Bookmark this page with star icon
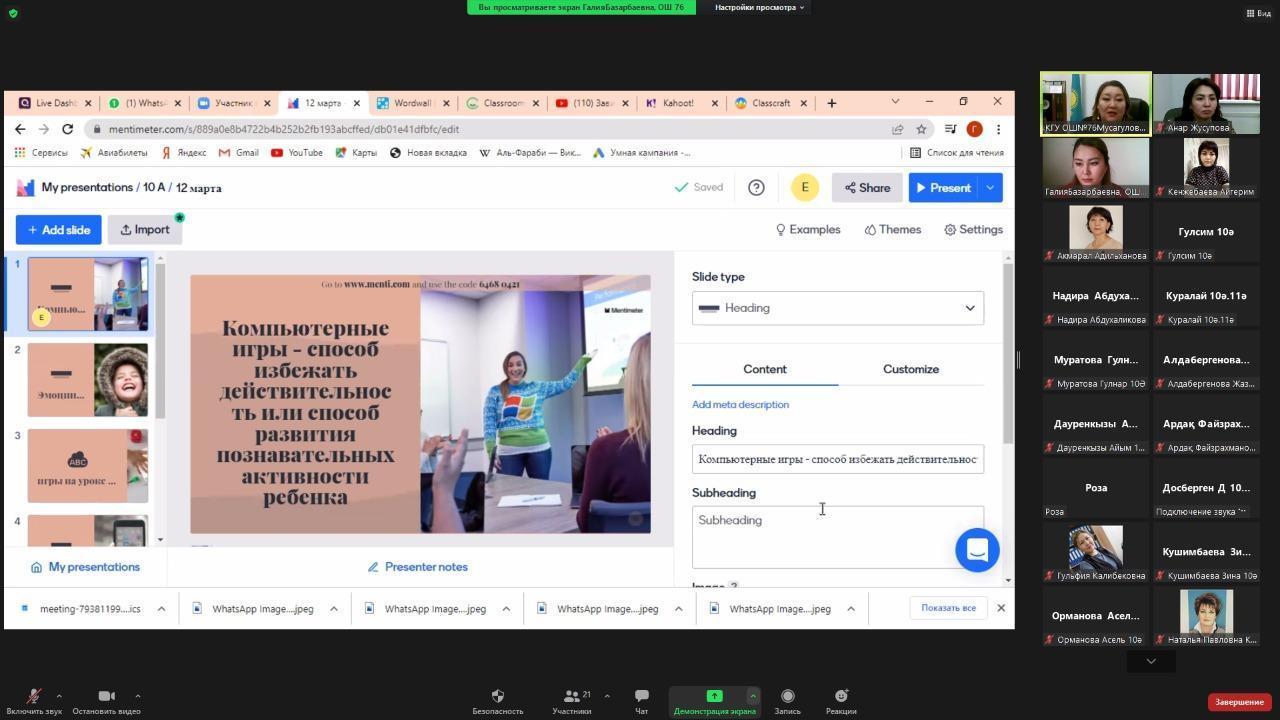This screenshot has height=720, width=1280. 921,129
